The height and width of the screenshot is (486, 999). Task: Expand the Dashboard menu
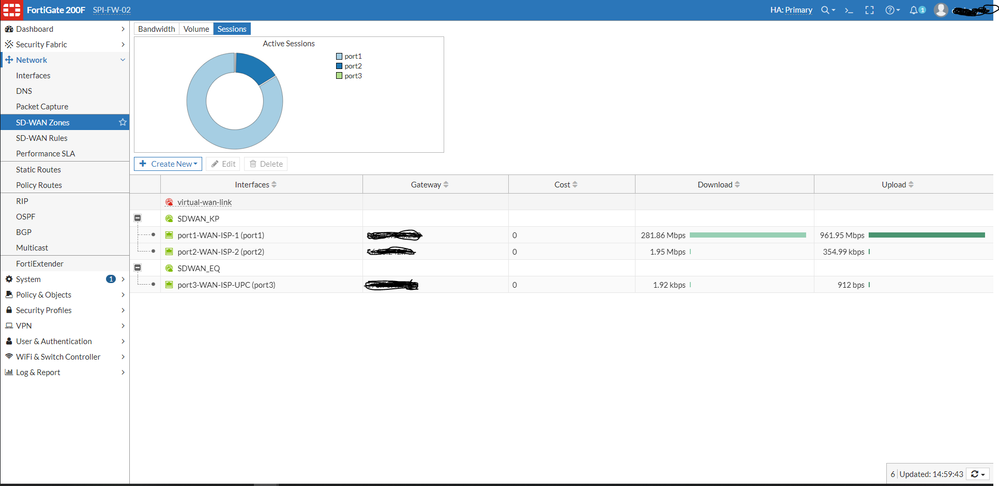(123, 29)
